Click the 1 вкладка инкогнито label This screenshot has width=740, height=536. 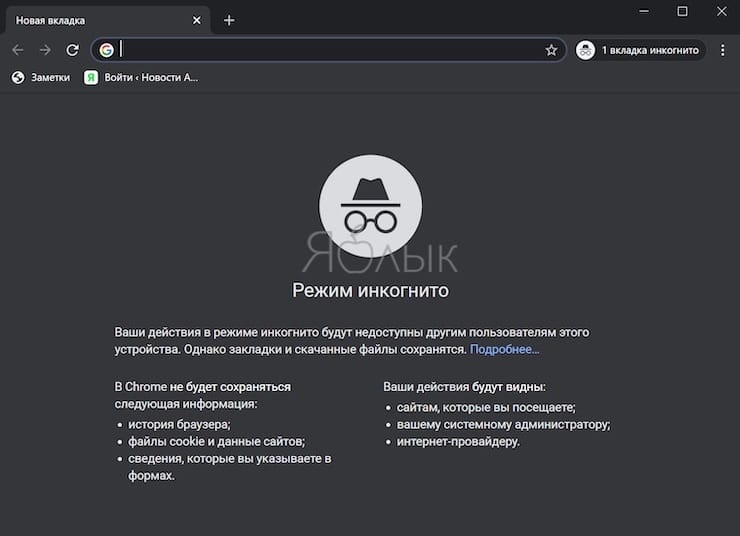[650, 50]
